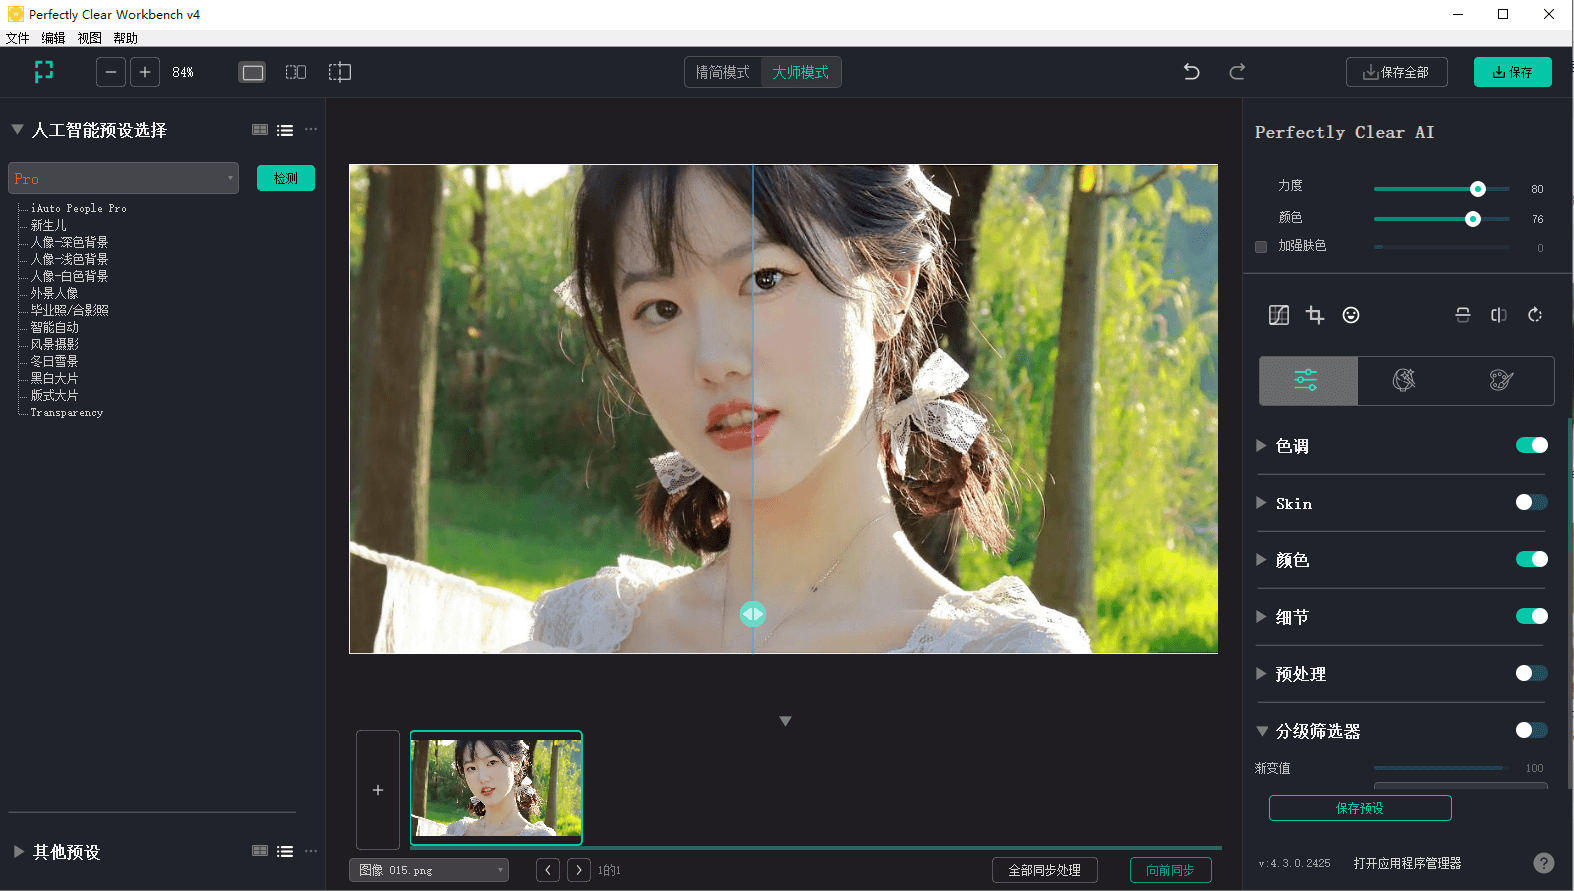Open the help question mark icon
Image resolution: width=1574 pixels, height=891 pixels.
tap(1544, 863)
